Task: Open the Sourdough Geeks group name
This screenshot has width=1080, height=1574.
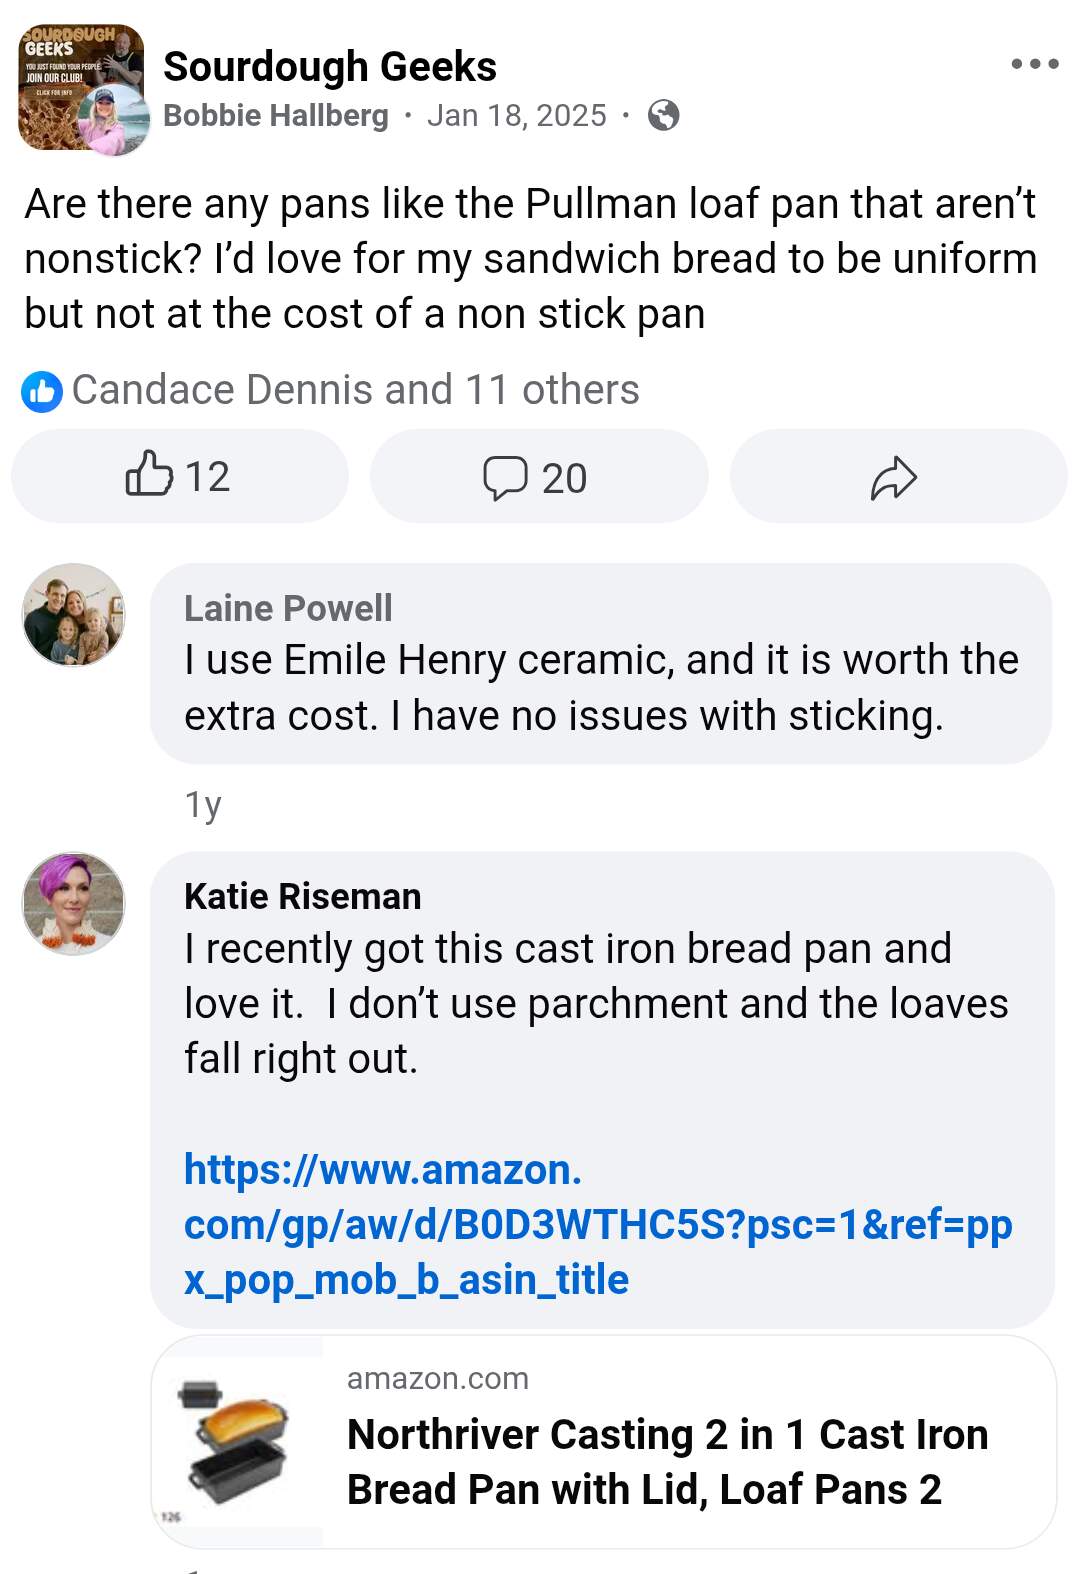Action: (329, 67)
